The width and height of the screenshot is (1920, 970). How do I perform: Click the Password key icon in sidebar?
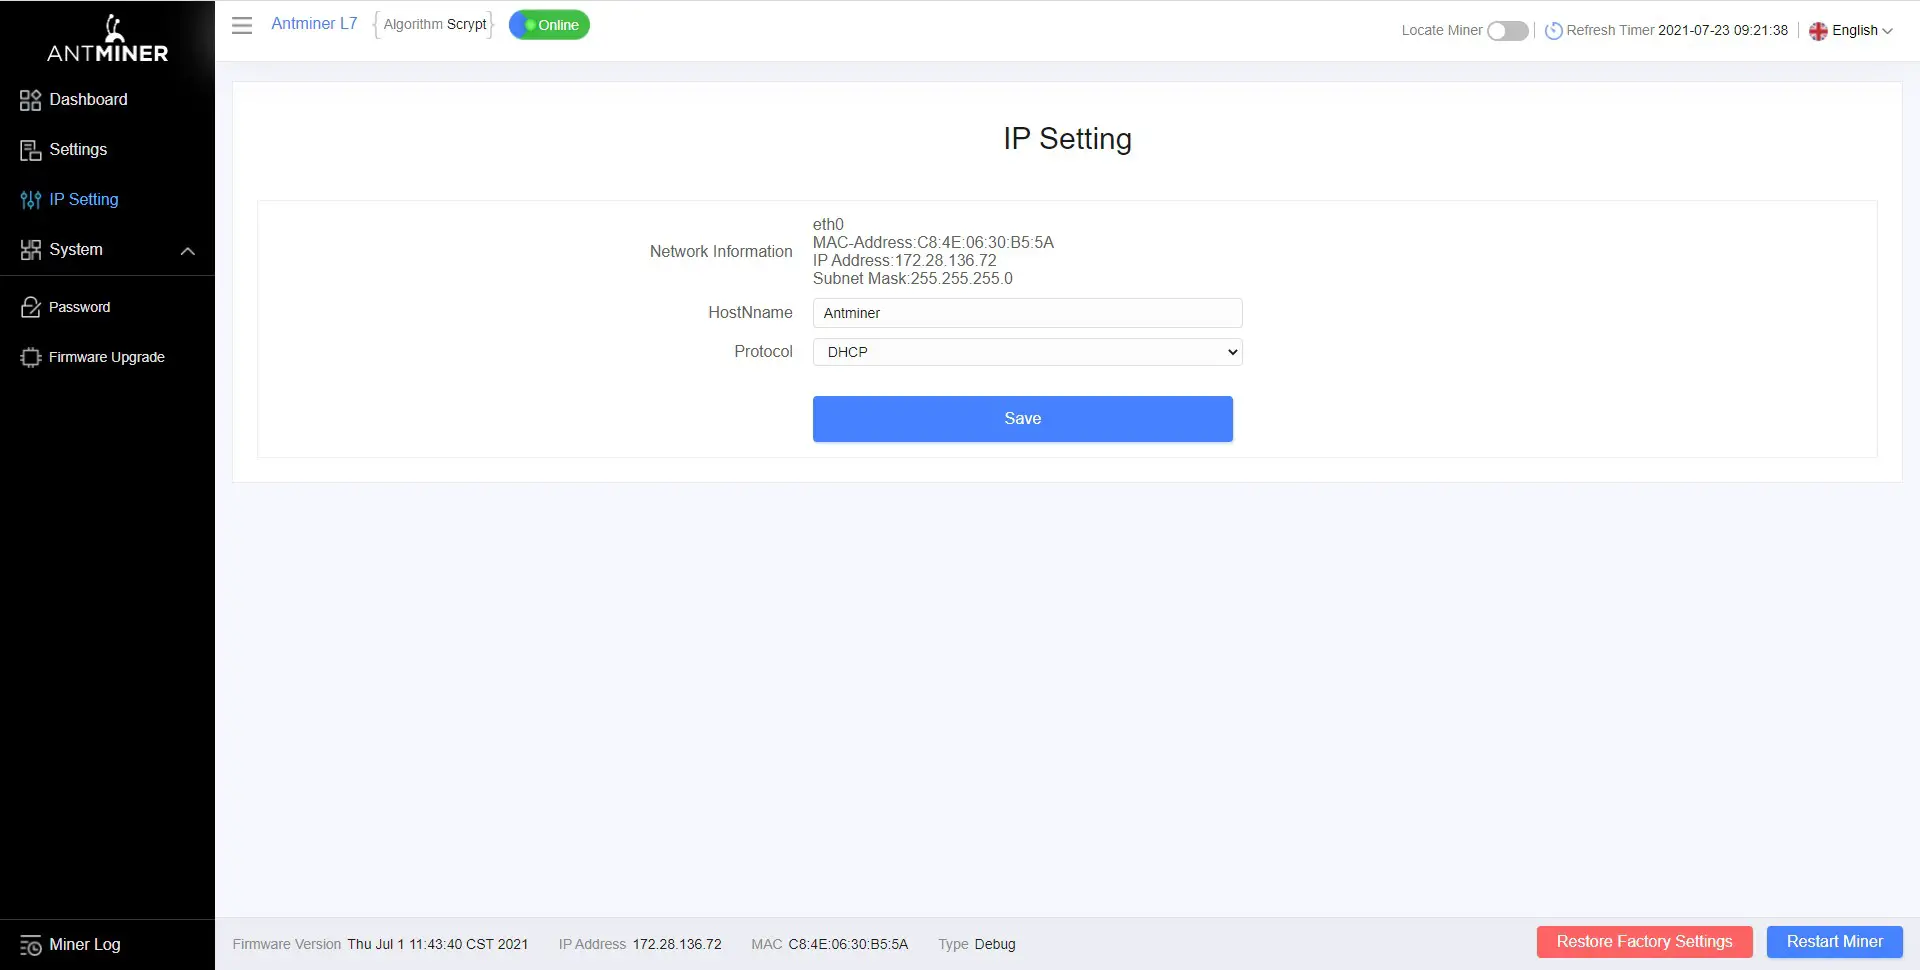point(29,306)
